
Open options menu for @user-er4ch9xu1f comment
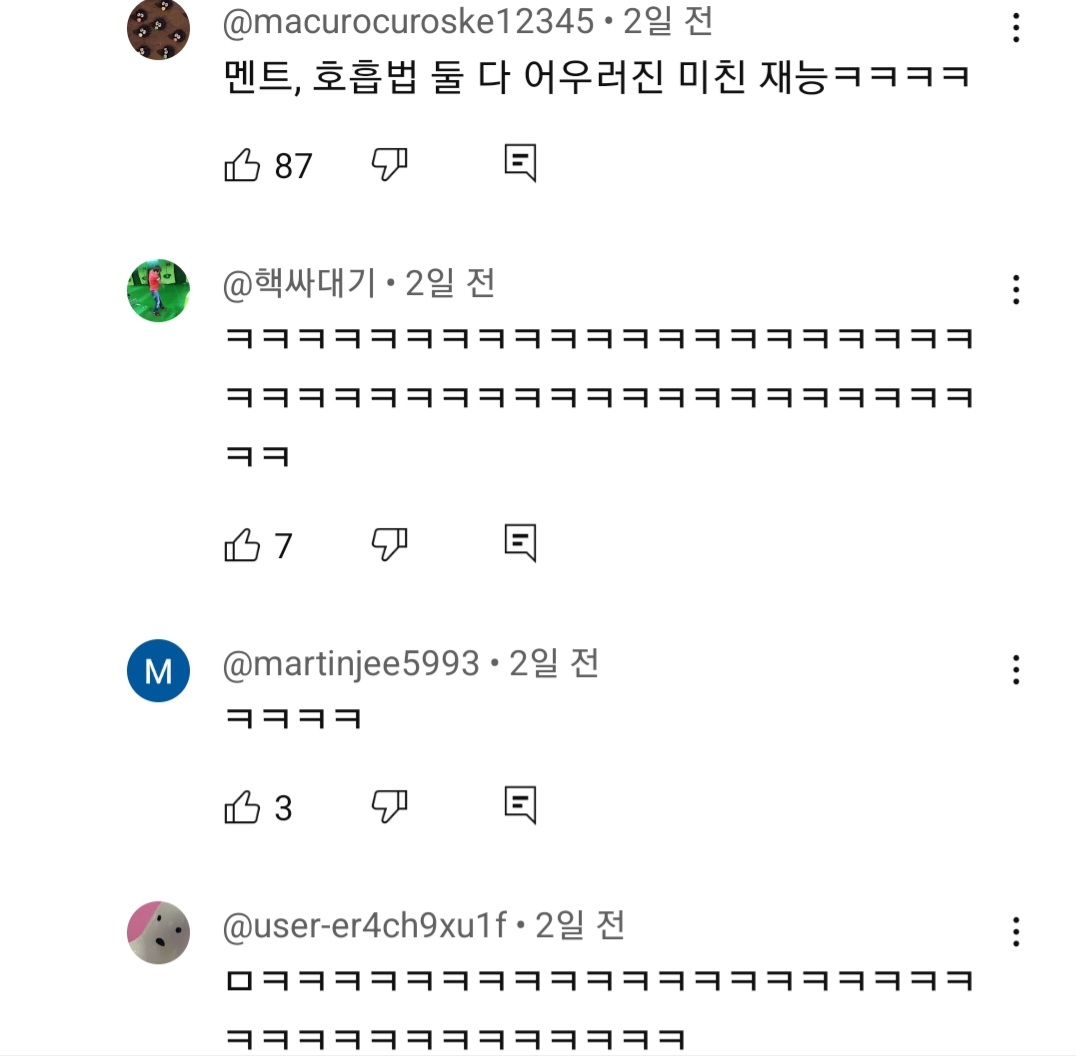tap(1016, 931)
